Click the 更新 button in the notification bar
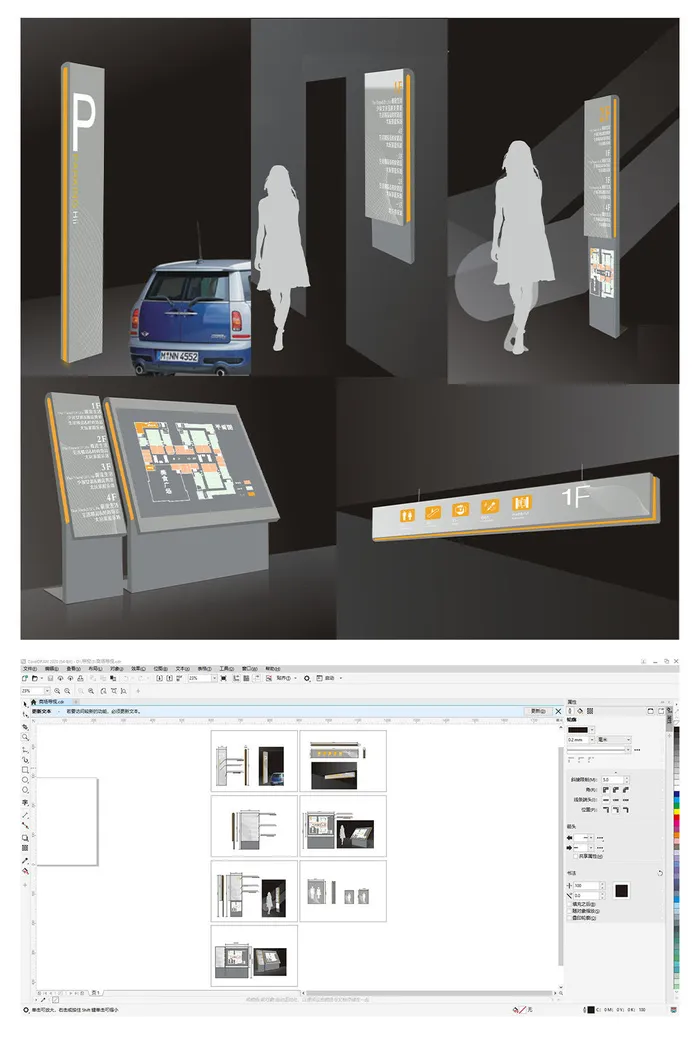This screenshot has height=1054, width=700. pos(537,712)
